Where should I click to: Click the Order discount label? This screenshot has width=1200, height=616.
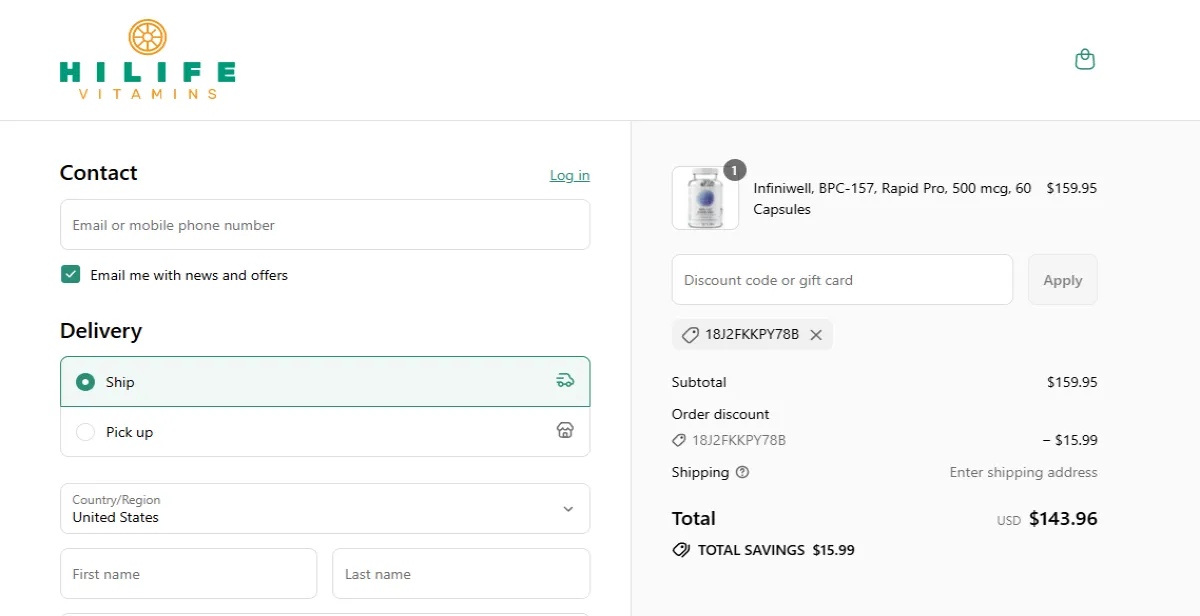(x=721, y=414)
